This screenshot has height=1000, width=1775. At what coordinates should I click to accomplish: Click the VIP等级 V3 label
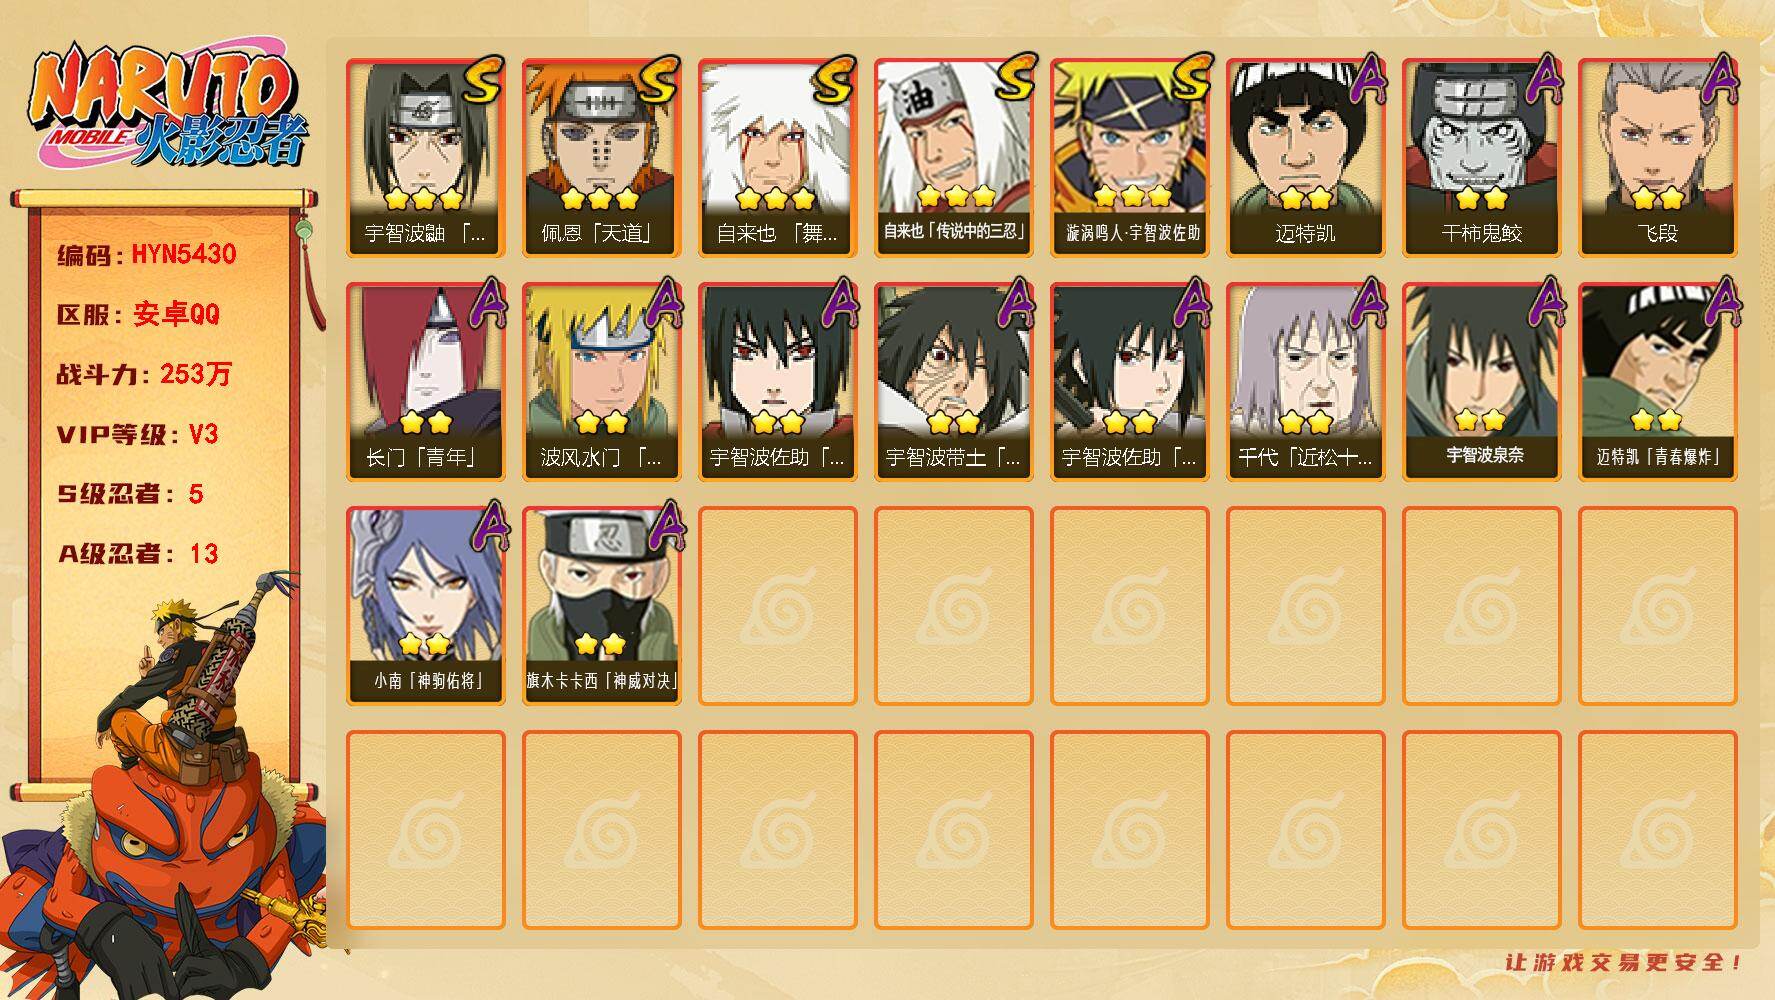click(x=137, y=434)
